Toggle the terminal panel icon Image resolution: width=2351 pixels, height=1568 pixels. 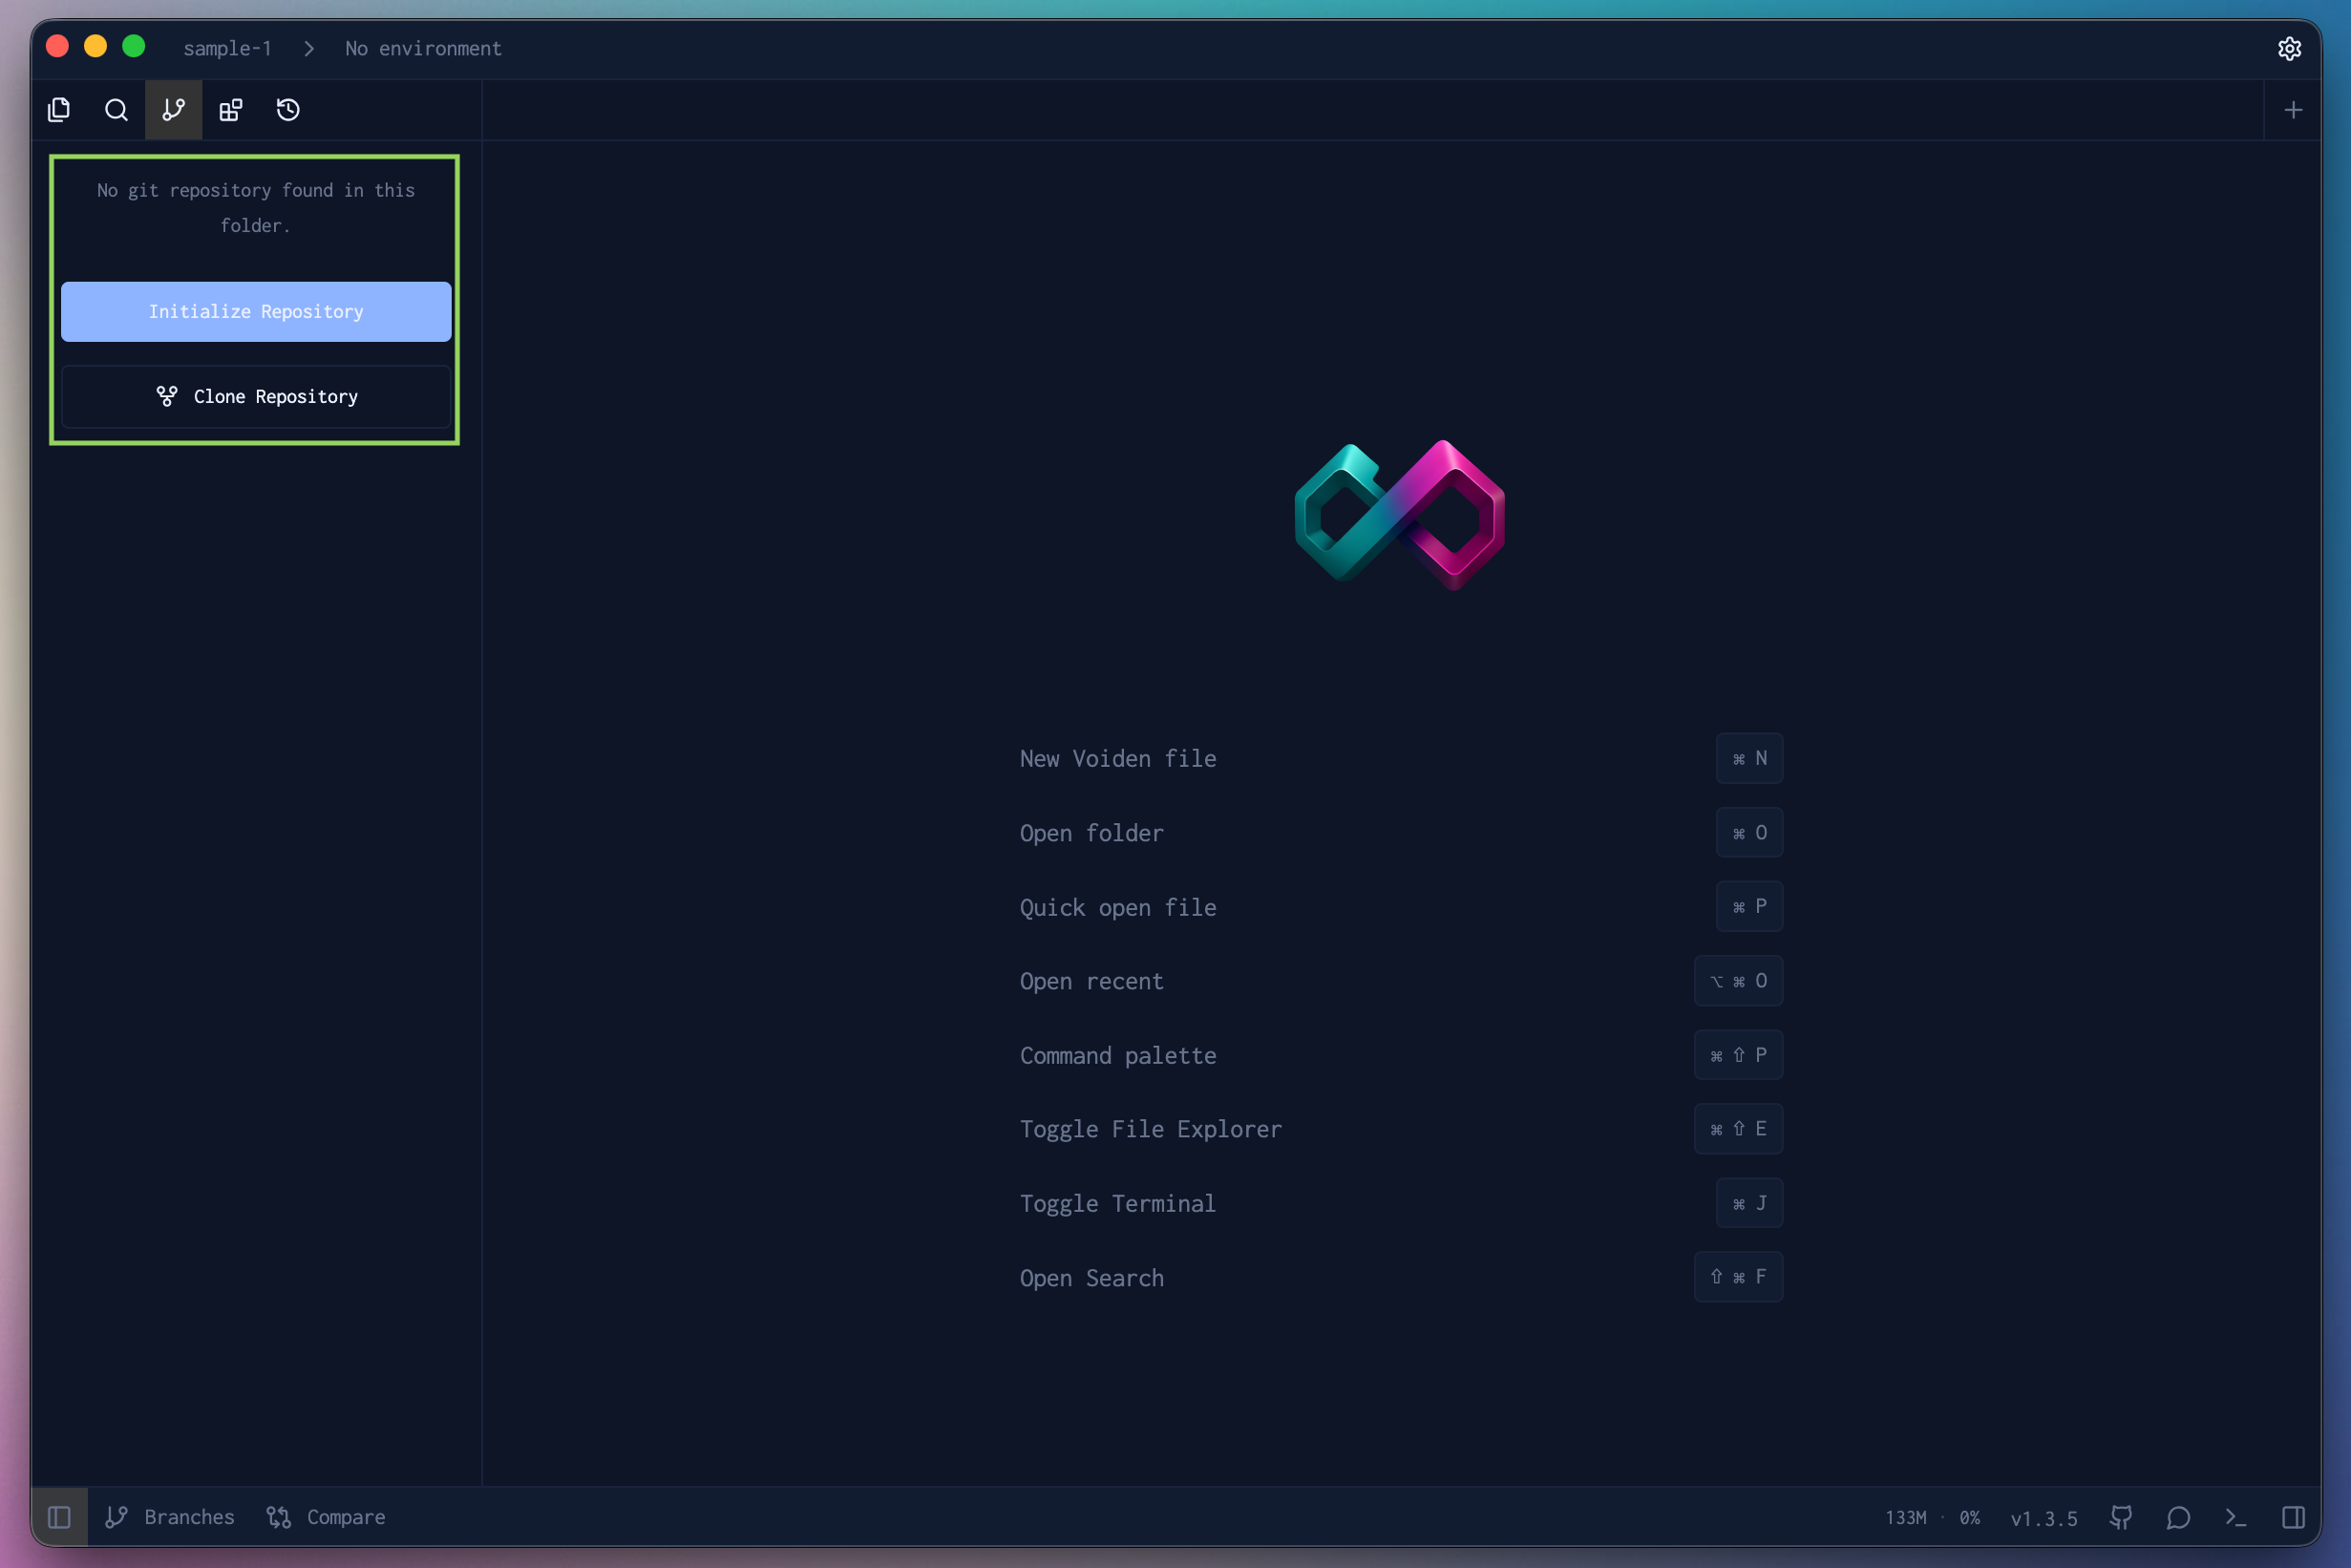[2236, 1517]
